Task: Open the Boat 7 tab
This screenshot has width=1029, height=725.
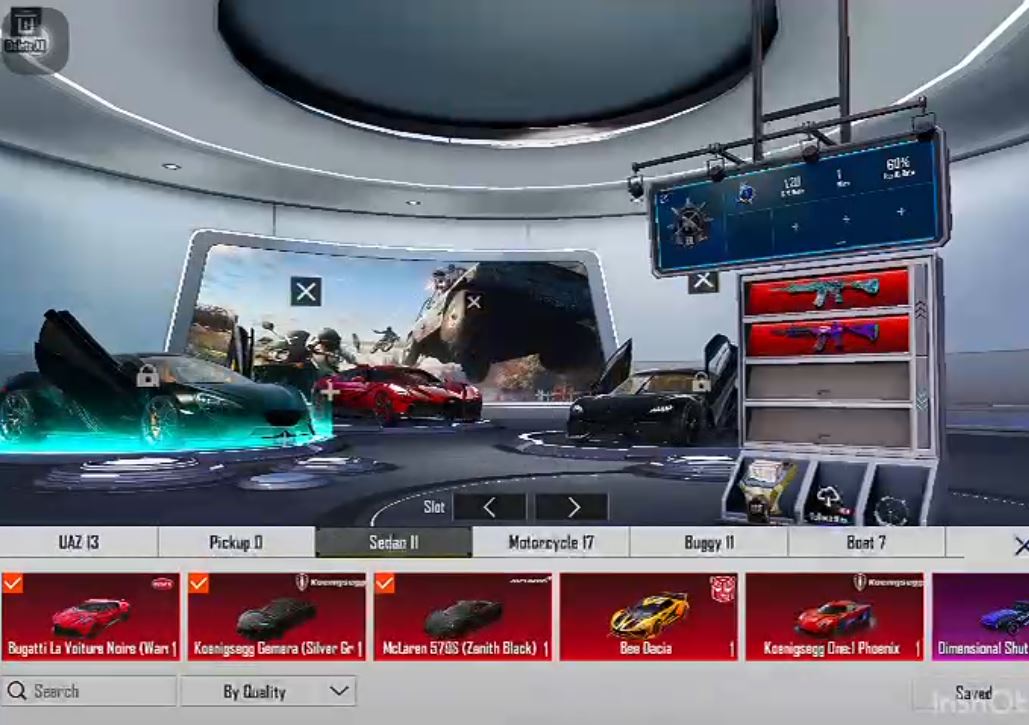Action: point(866,543)
